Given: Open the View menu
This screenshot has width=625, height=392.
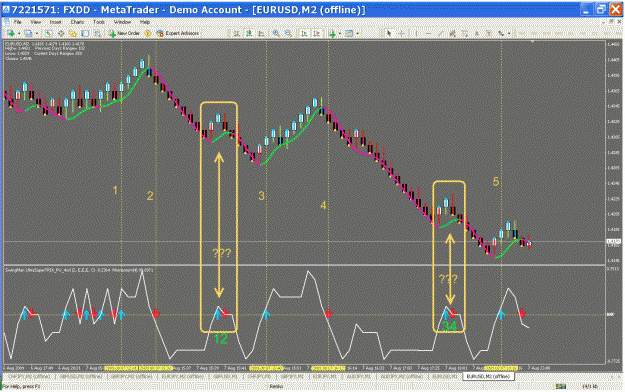Looking at the screenshot, I should coord(35,22).
